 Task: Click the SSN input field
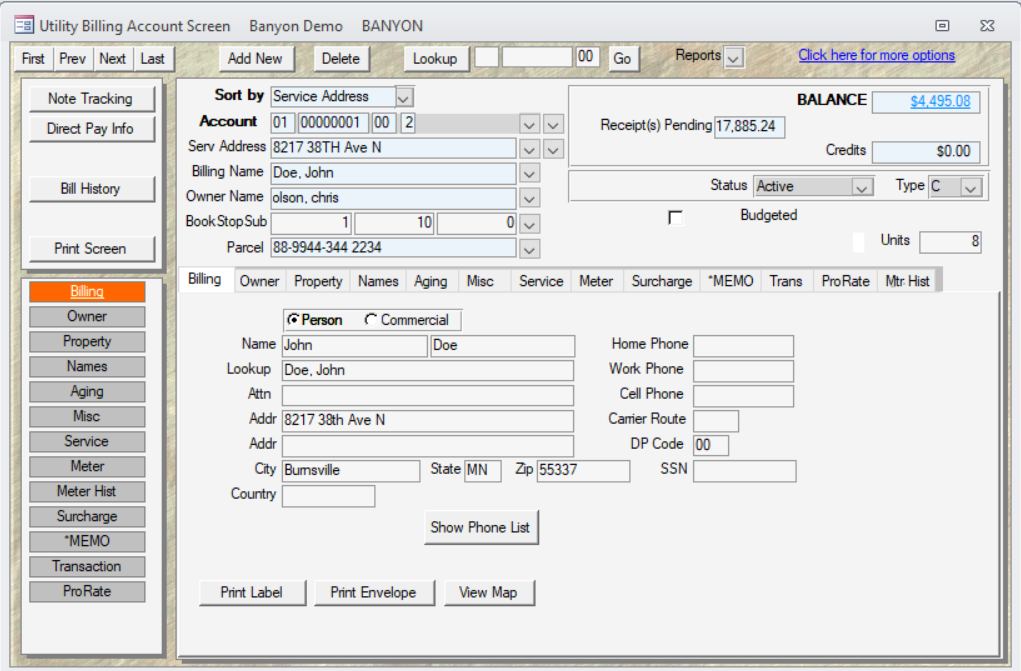point(744,470)
